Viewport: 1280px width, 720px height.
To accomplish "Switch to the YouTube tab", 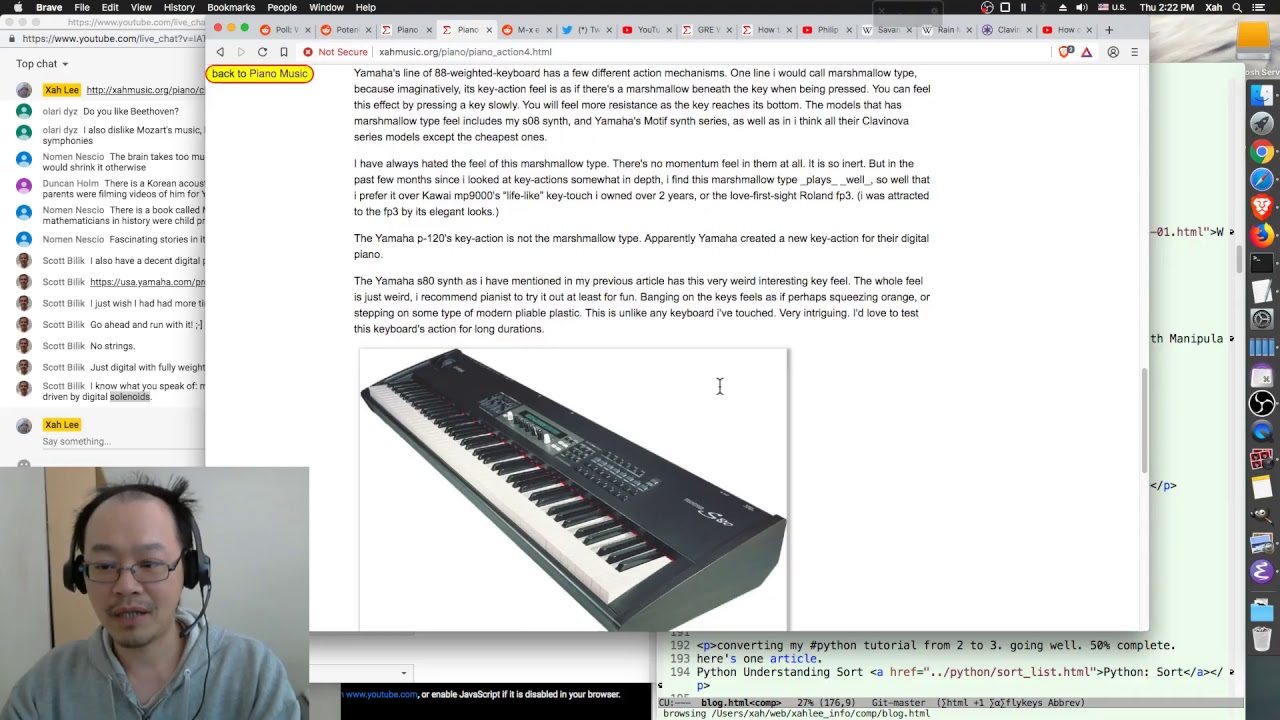I will coord(646,30).
